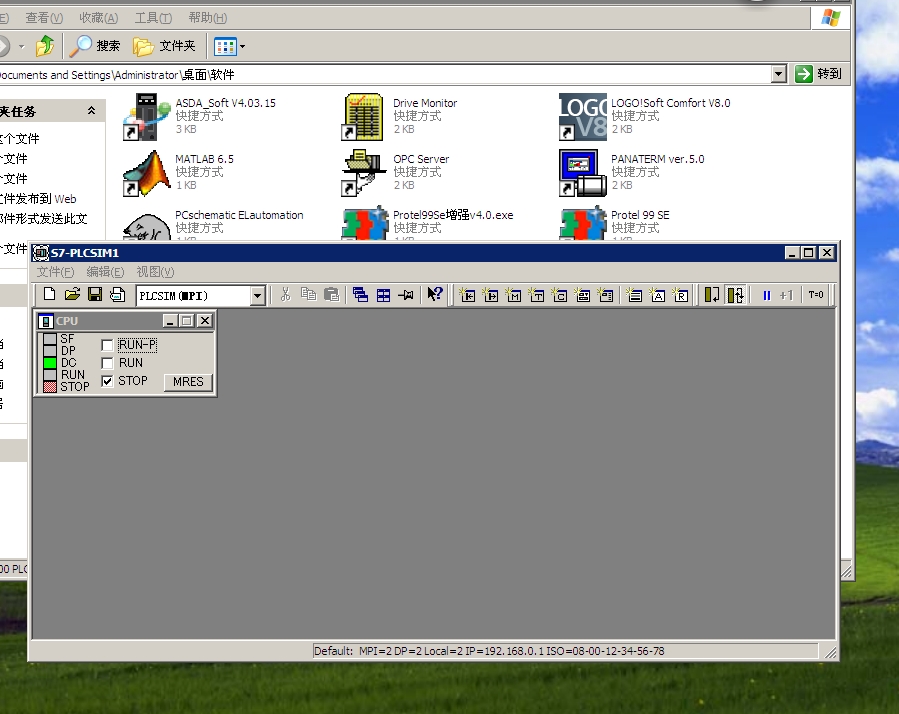Click the New PLC icon in PLCSIM toolbar
Image resolution: width=899 pixels, height=714 pixels.
tap(49, 295)
